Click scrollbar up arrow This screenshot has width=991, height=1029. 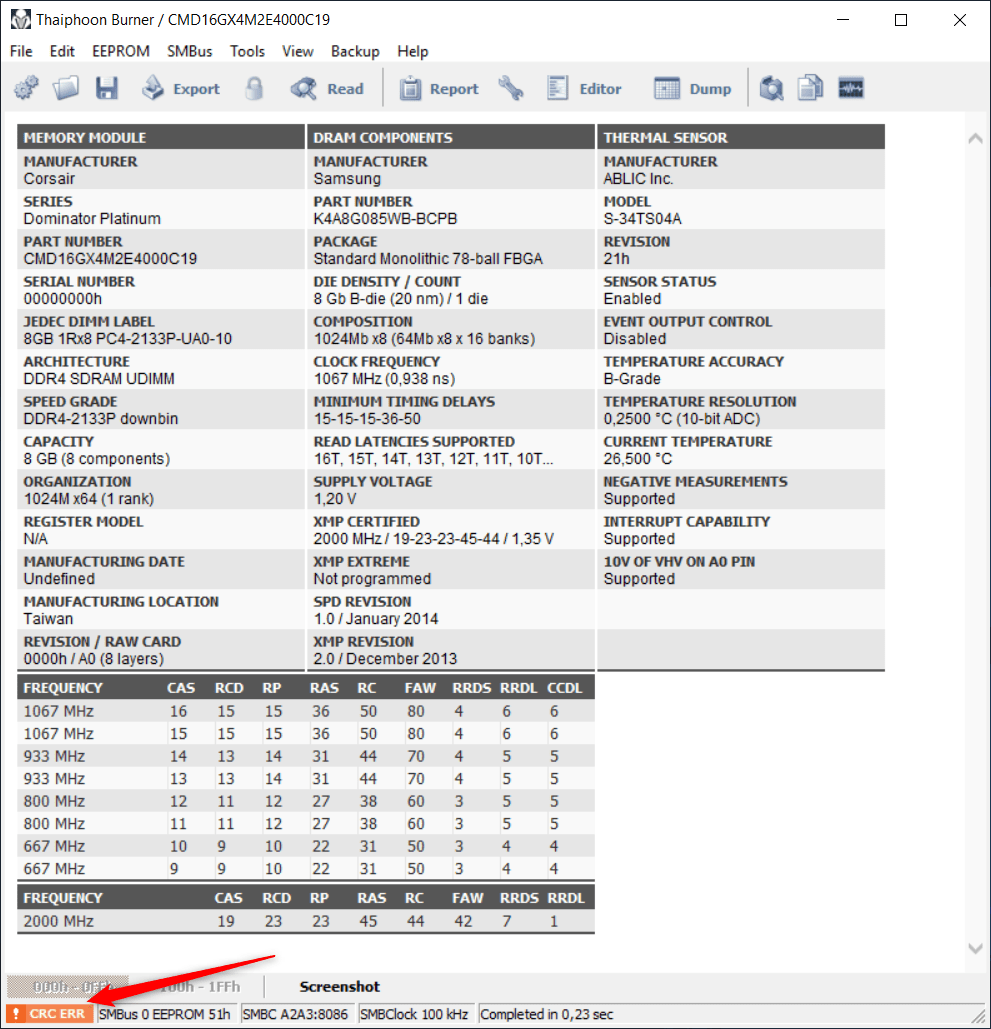pyautogui.click(x=975, y=138)
